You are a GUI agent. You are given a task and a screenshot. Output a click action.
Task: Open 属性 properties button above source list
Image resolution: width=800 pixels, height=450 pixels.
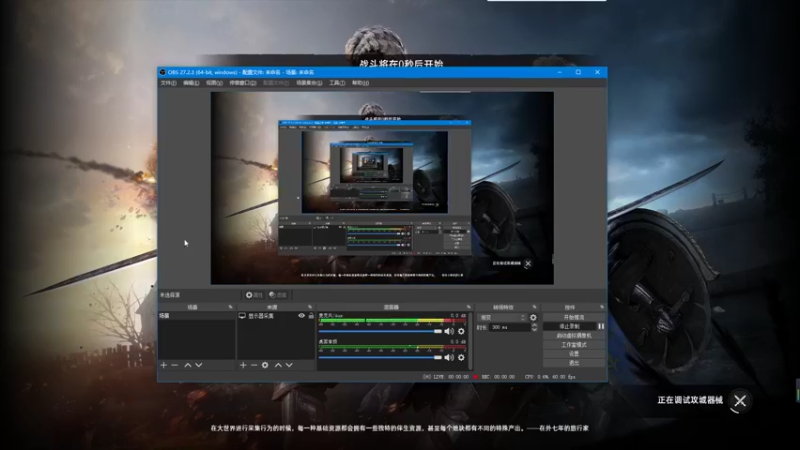pyautogui.click(x=254, y=295)
